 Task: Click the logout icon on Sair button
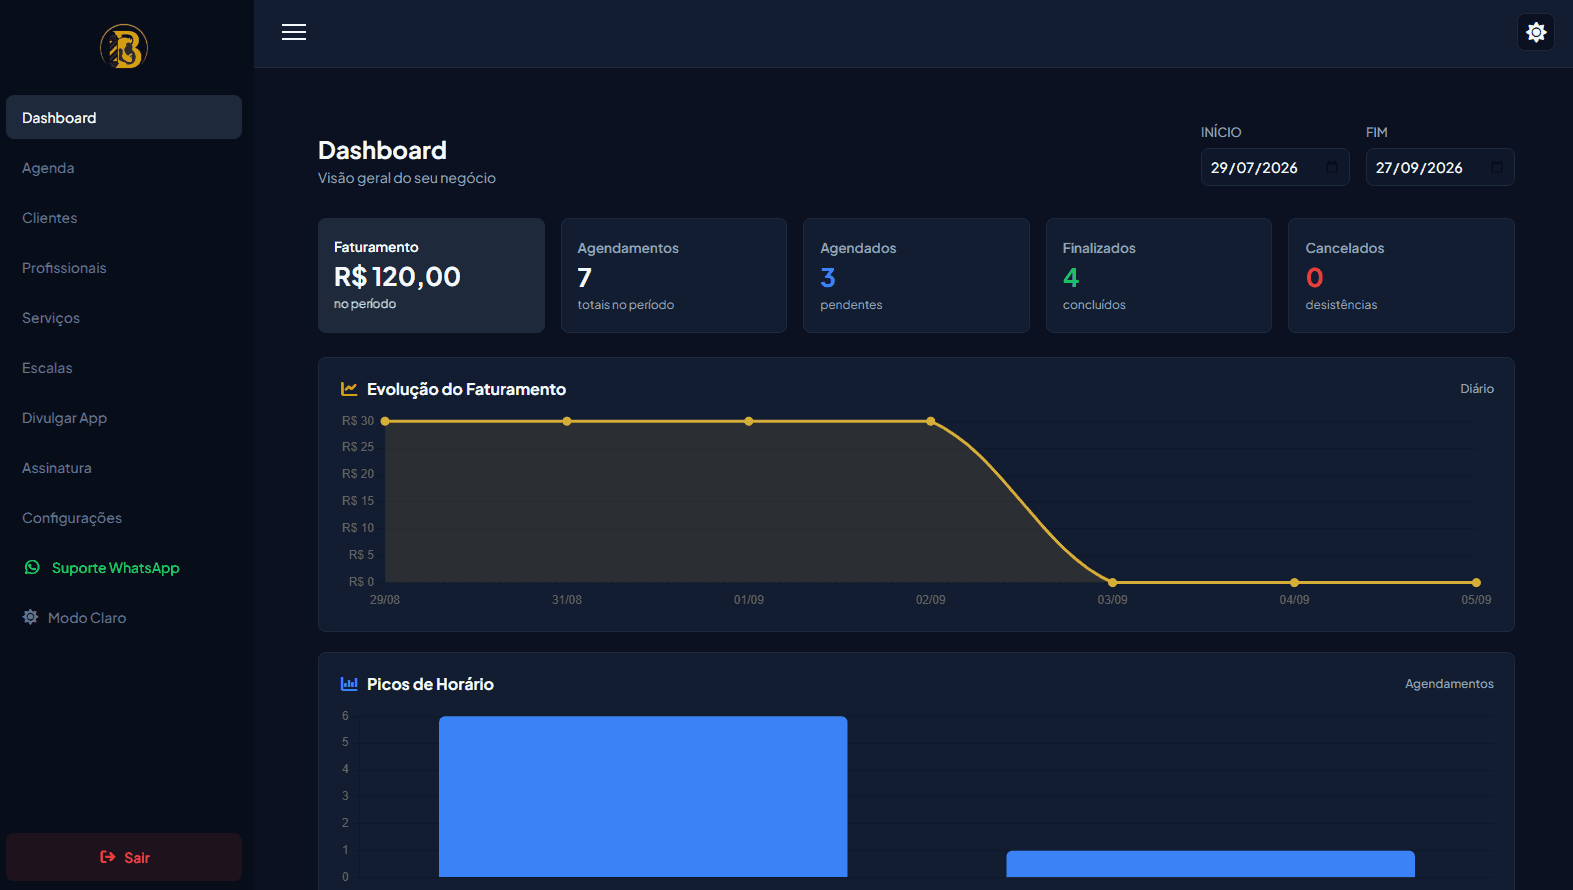pyautogui.click(x=108, y=857)
